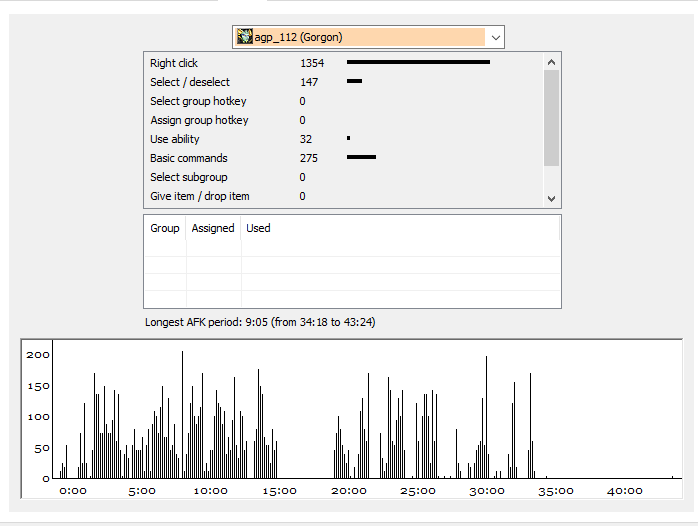The width and height of the screenshot is (698, 526).
Task: Select the Select / deselect row
Action: (x=343, y=82)
